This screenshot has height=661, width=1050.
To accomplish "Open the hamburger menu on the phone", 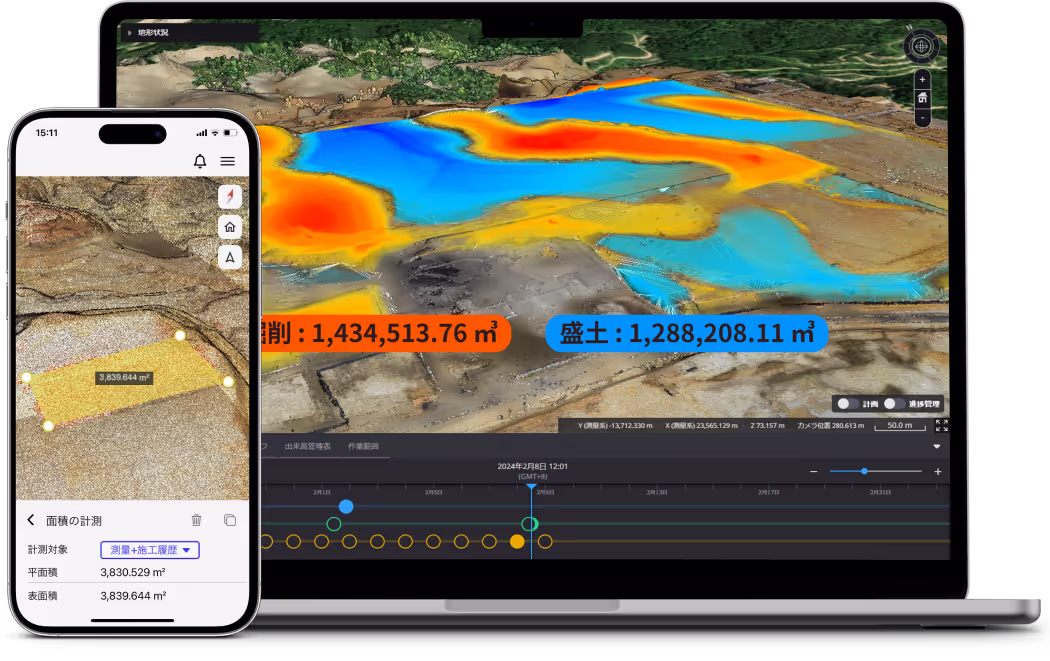I will 228,161.
